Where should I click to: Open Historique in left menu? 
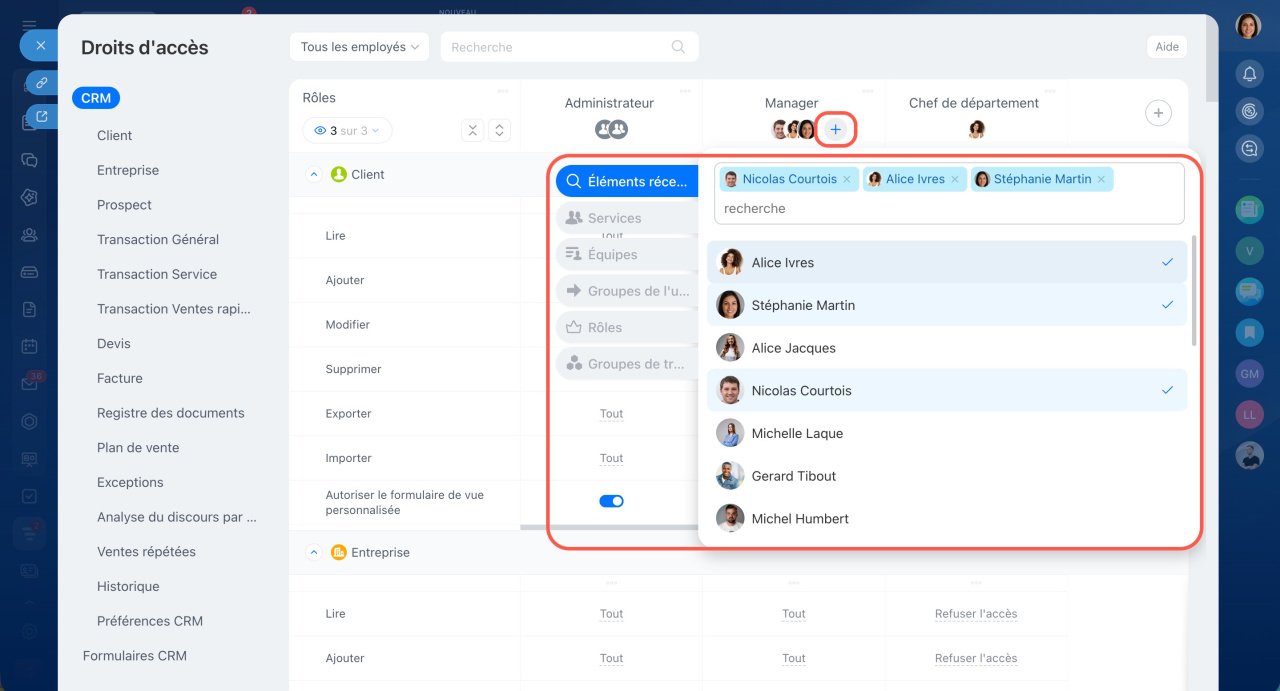tap(128, 587)
